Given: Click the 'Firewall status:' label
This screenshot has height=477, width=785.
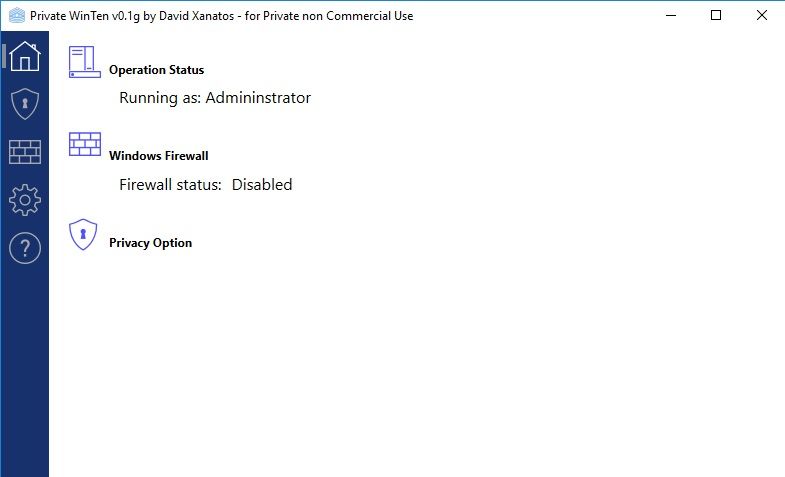Looking at the screenshot, I should point(170,185).
